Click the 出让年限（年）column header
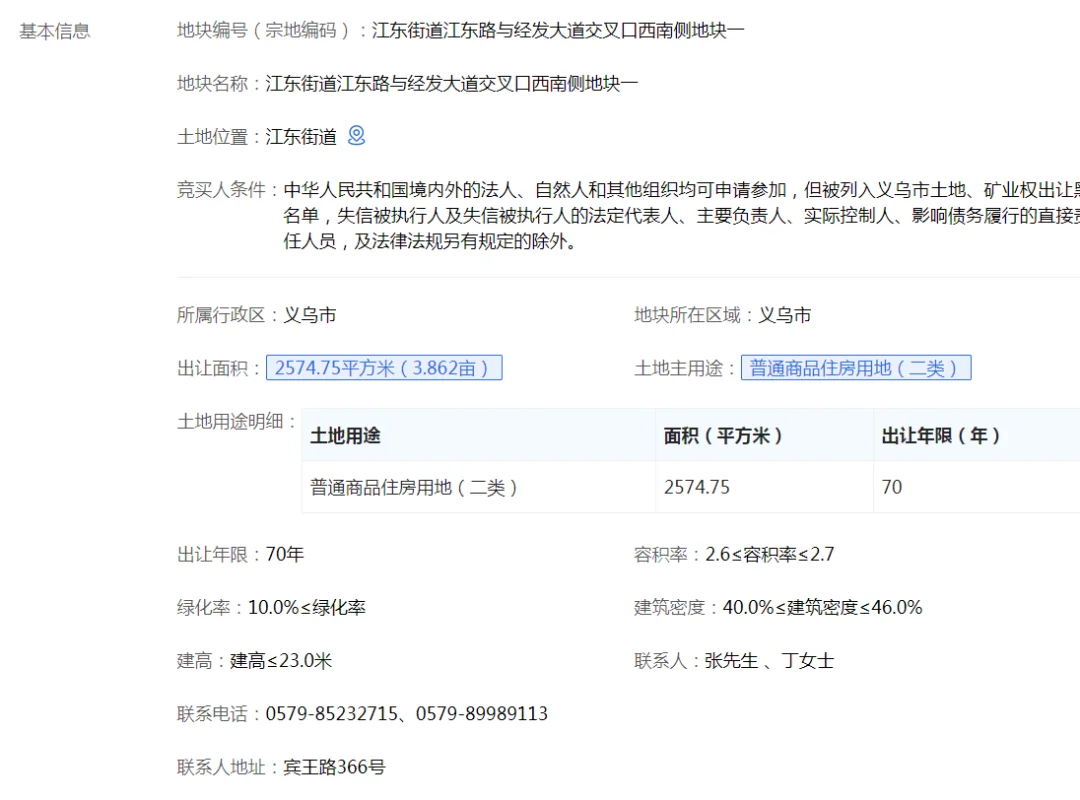The height and width of the screenshot is (800, 1080). tap(976, 435)
